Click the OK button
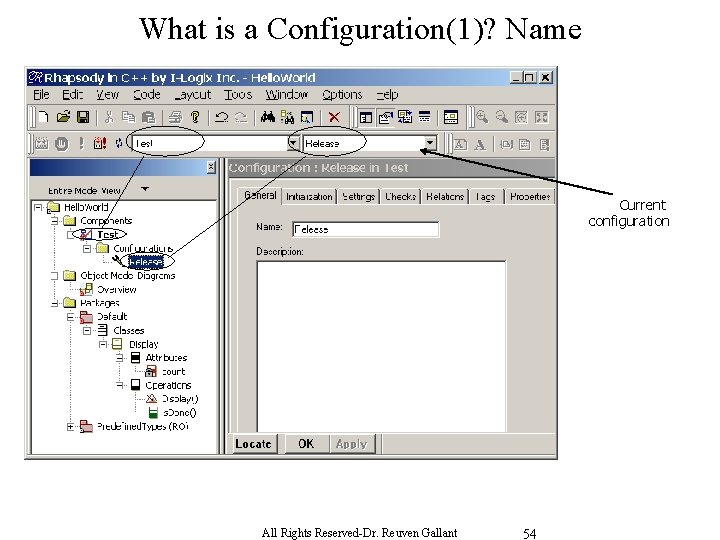This screenshot has width=720, height=540. pyautogui.click(x=306, y=444)
